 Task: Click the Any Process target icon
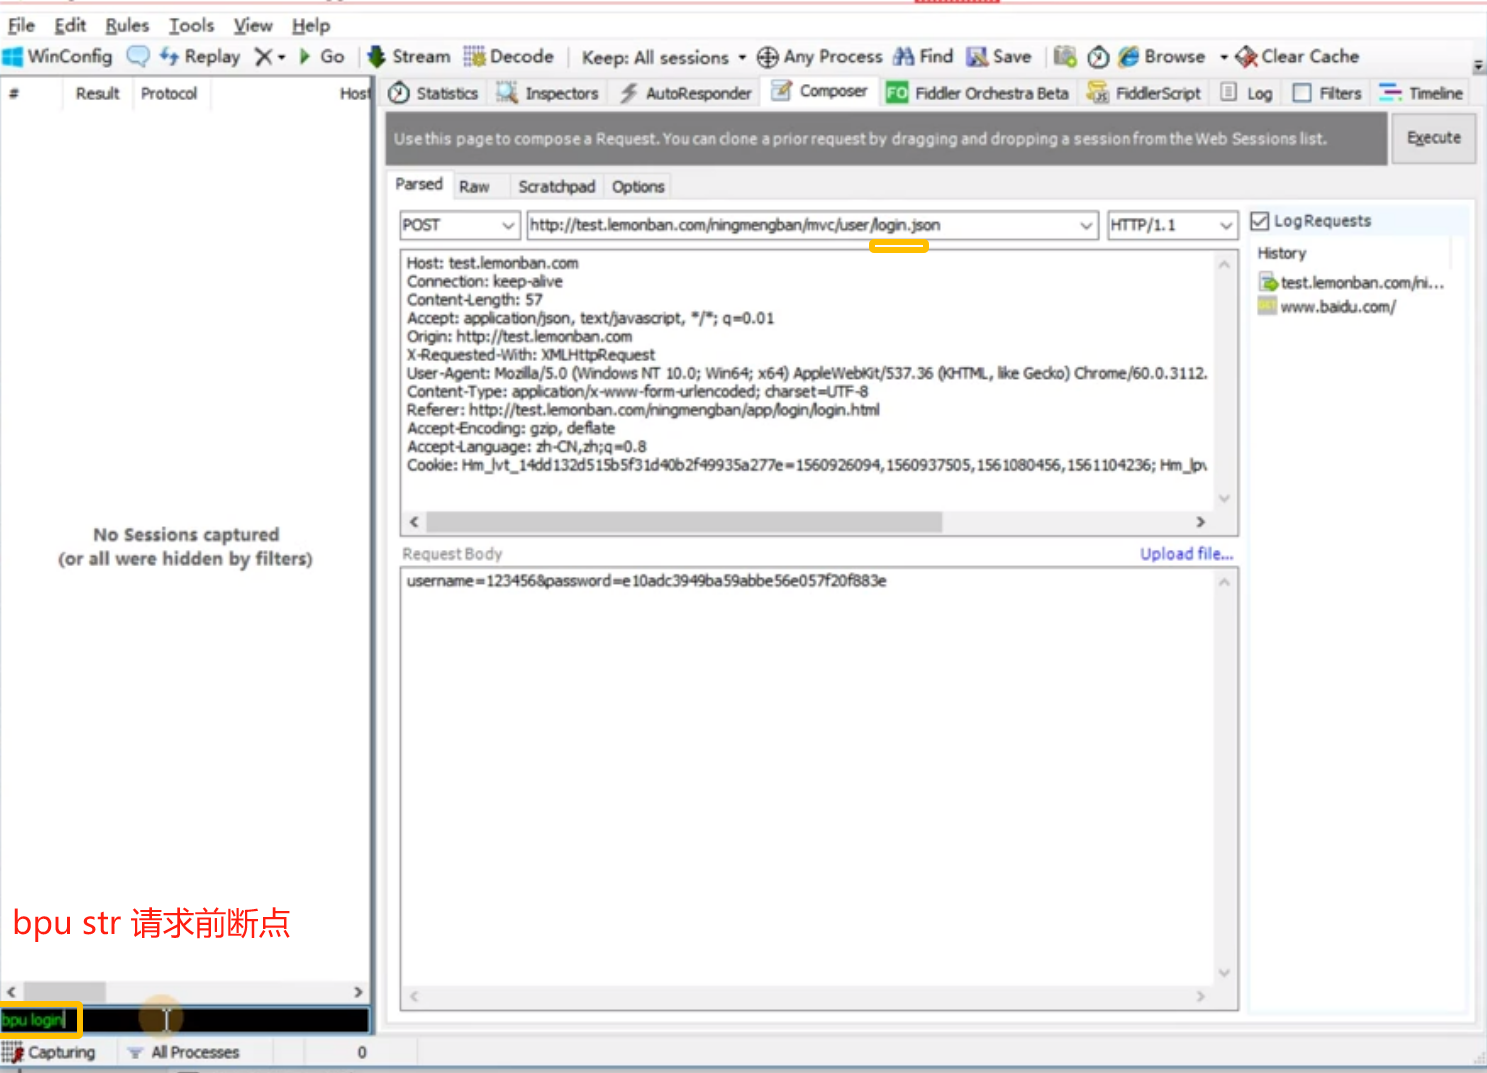pyautogui.click(x=767, y=57)
